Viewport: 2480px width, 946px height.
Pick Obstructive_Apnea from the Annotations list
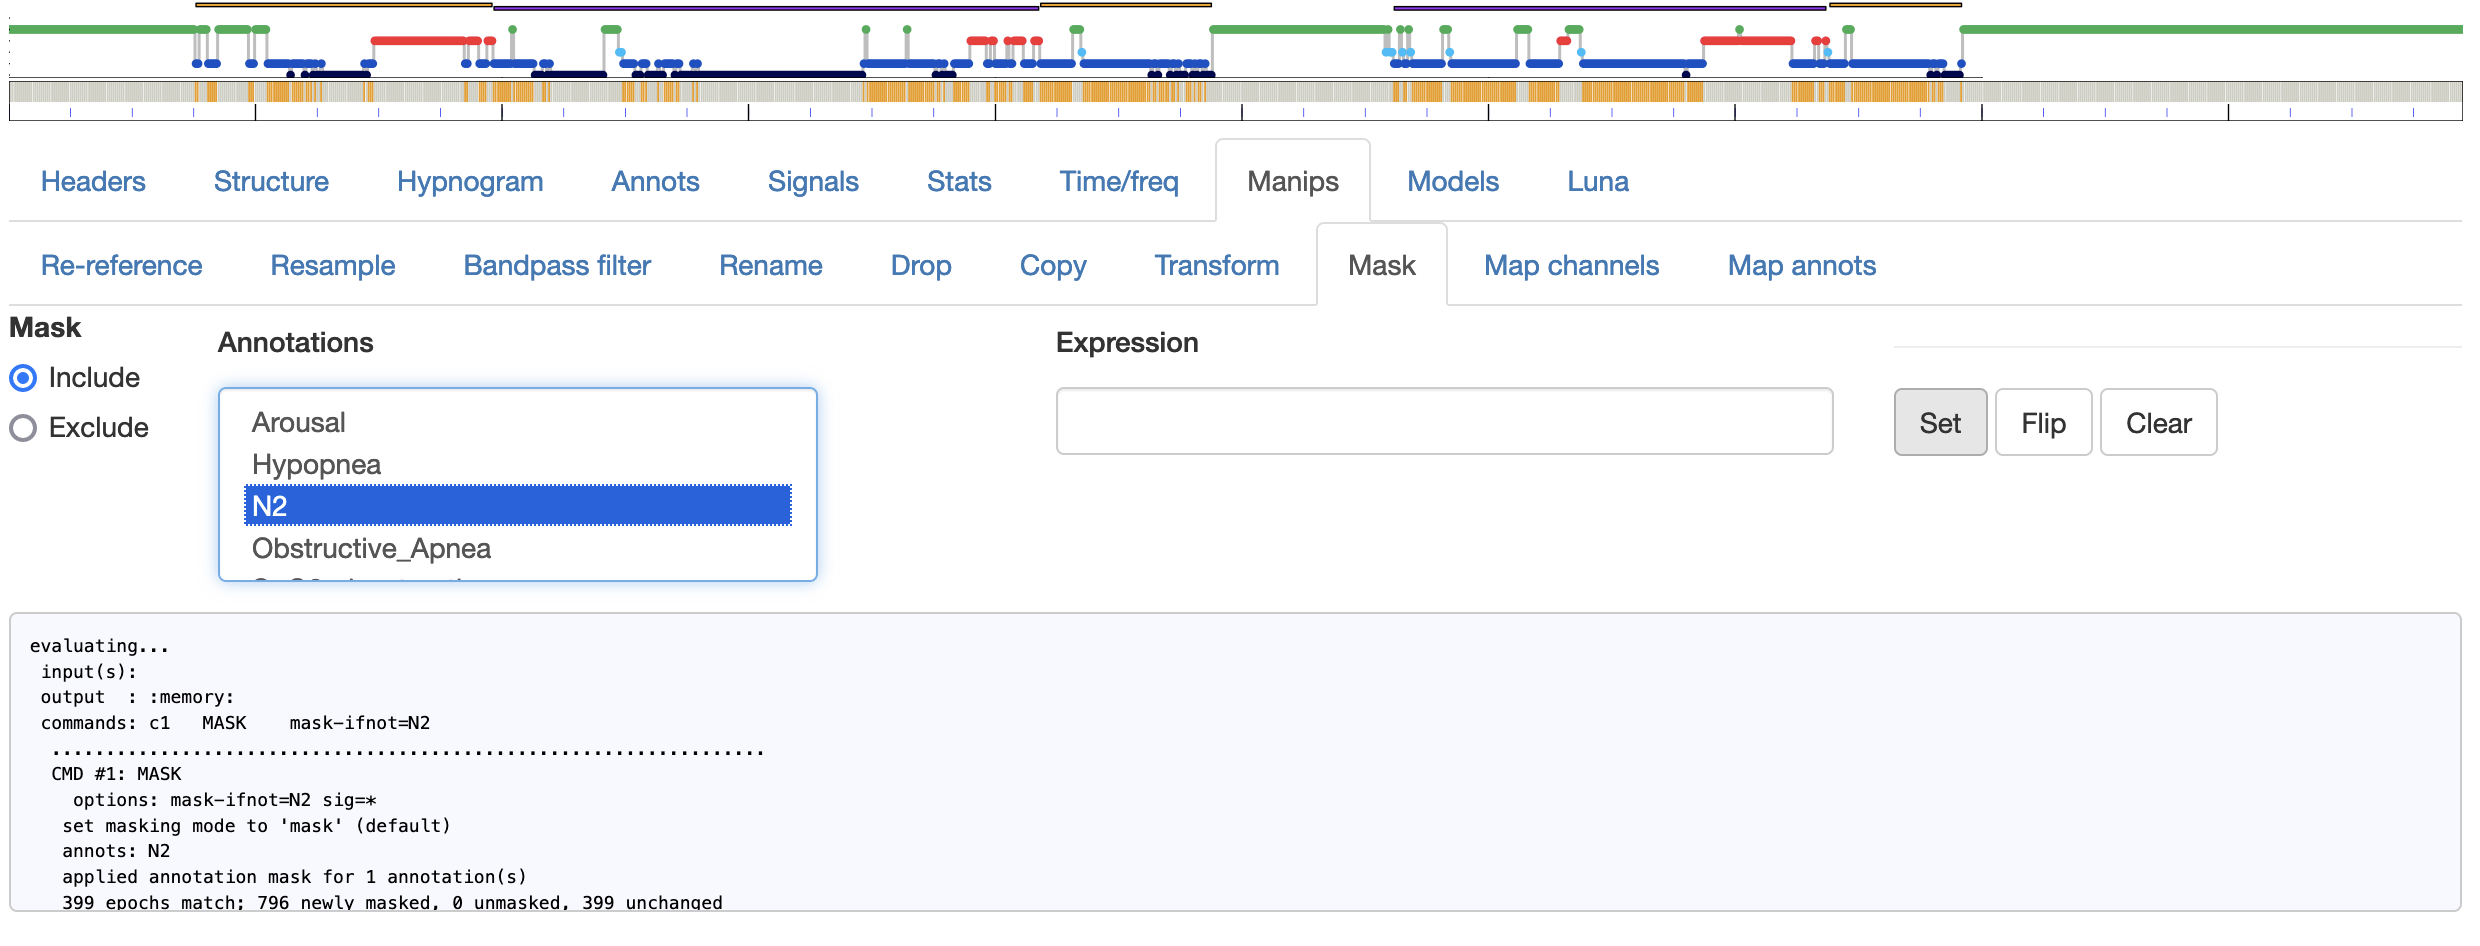click(x=371, y=548)
